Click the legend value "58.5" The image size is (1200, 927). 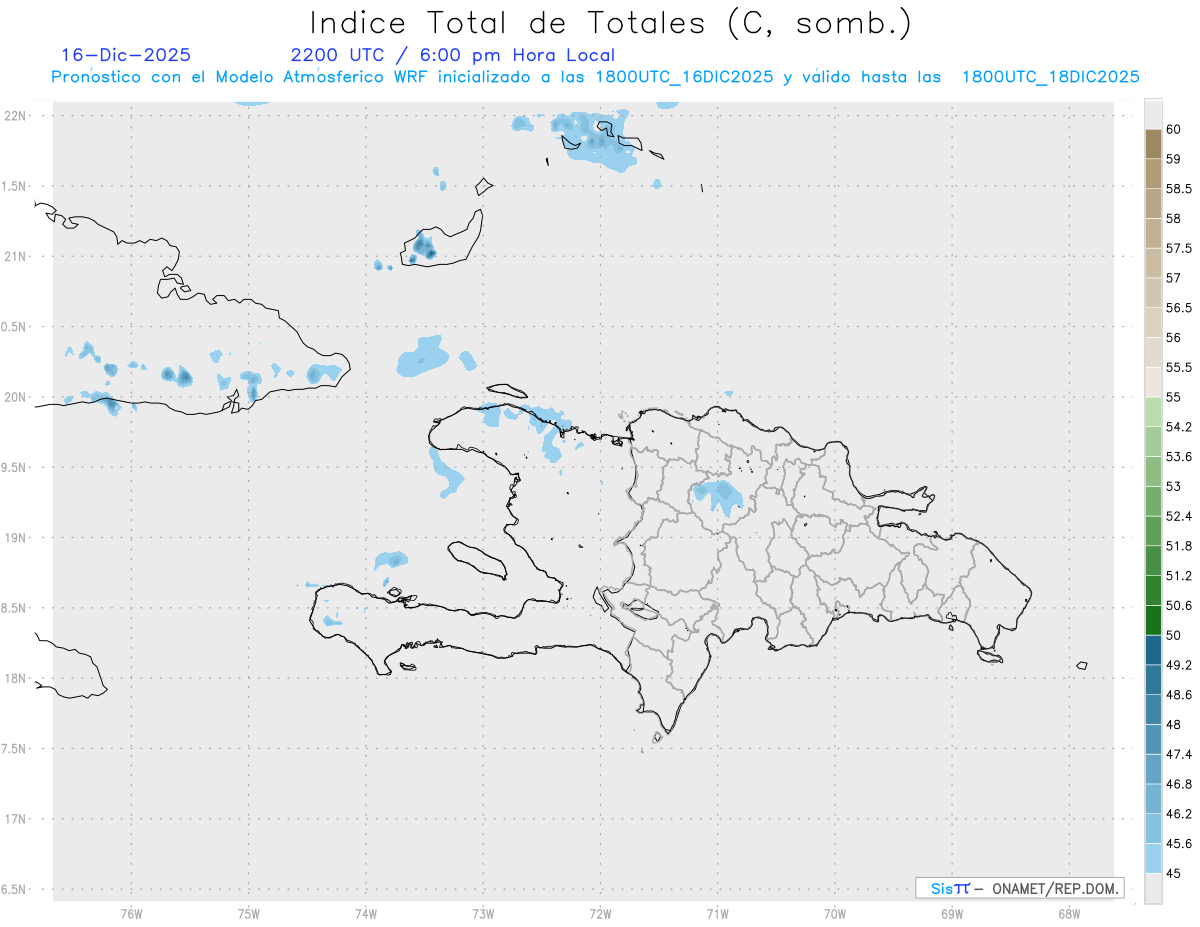coord(1178,189)
